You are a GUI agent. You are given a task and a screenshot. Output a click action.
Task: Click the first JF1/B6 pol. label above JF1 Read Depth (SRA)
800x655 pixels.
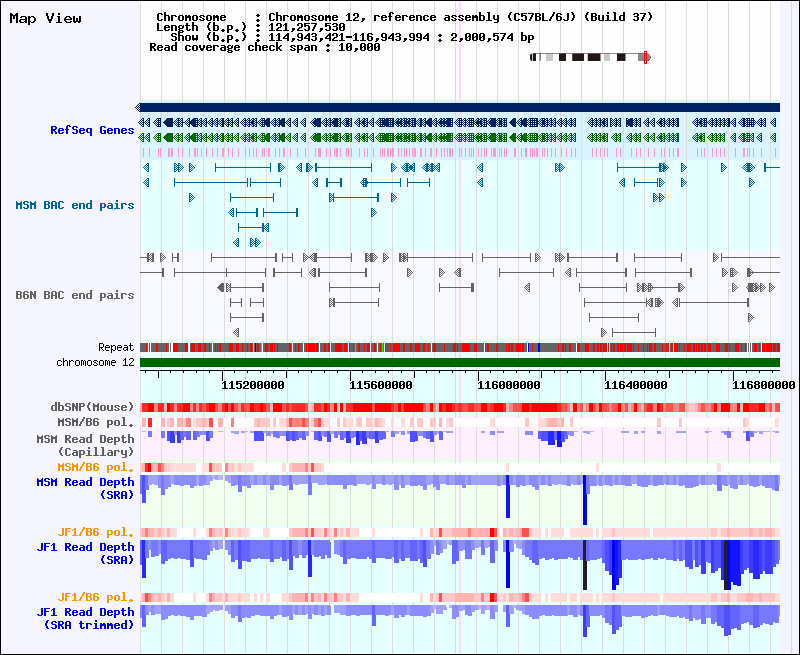pos(95,532)
